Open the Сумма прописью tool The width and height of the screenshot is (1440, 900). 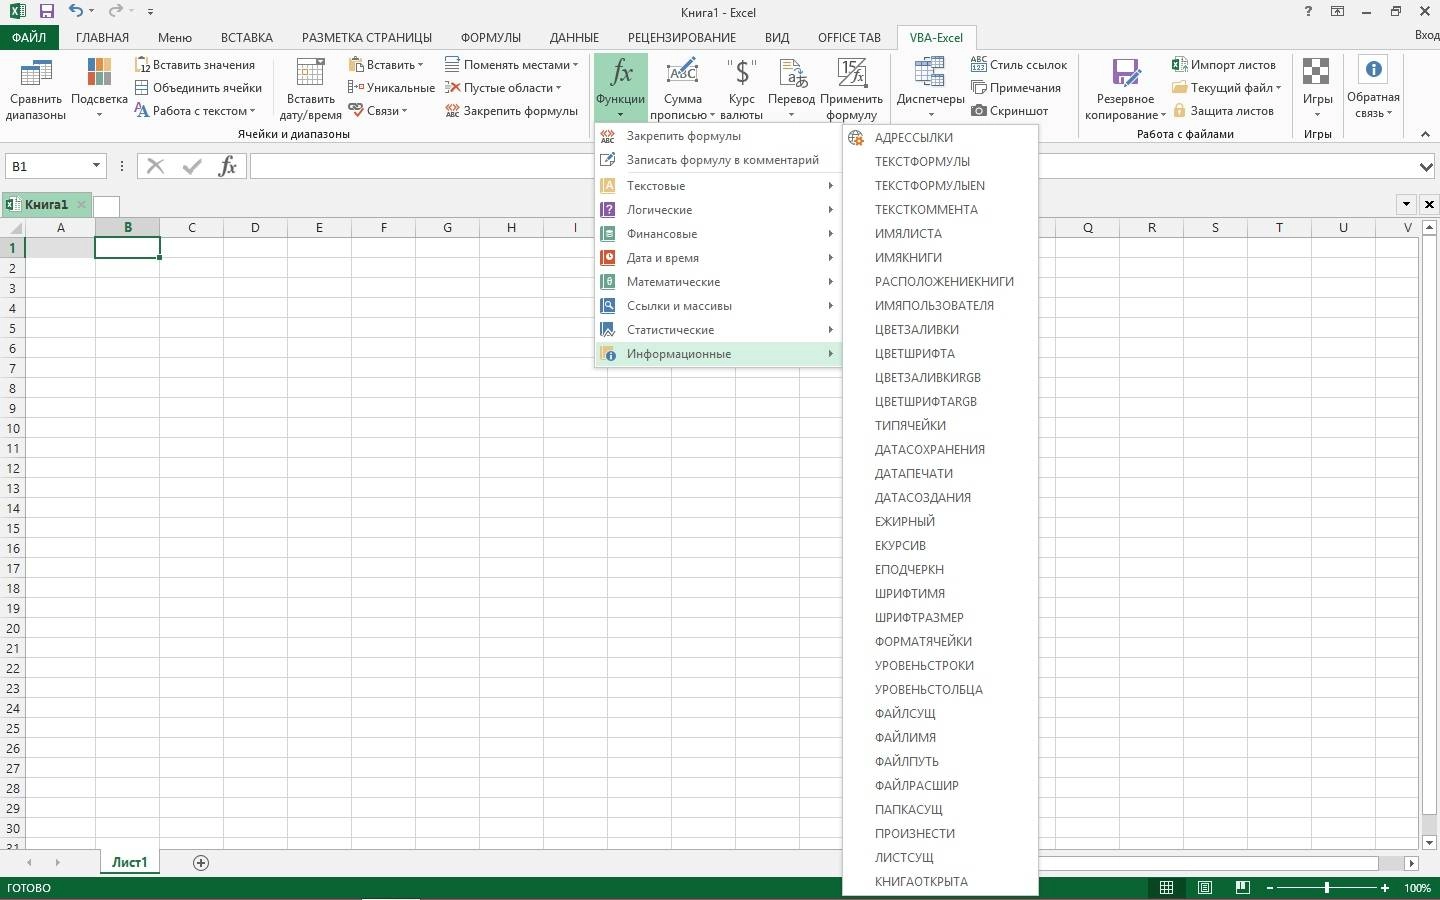tap(683, 89)
